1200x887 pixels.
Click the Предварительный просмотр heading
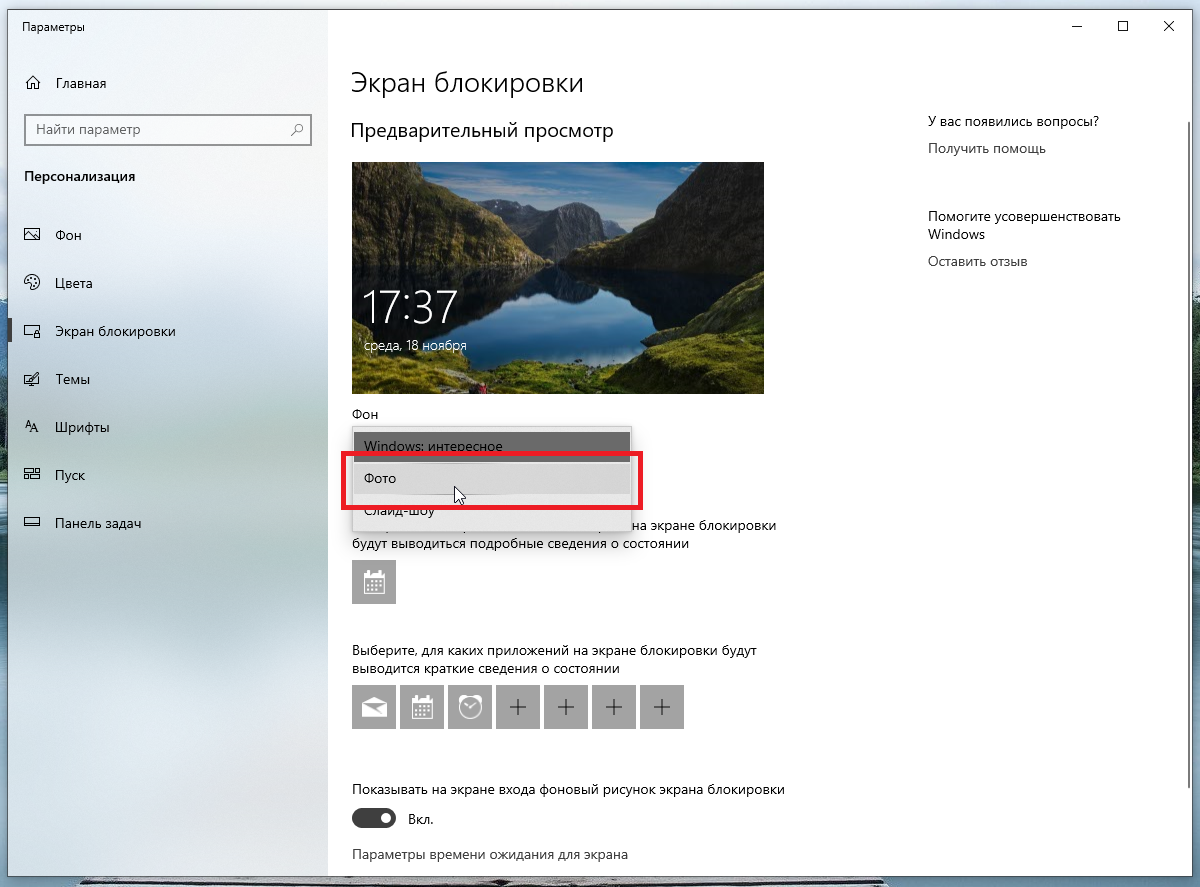click(482, 131)
